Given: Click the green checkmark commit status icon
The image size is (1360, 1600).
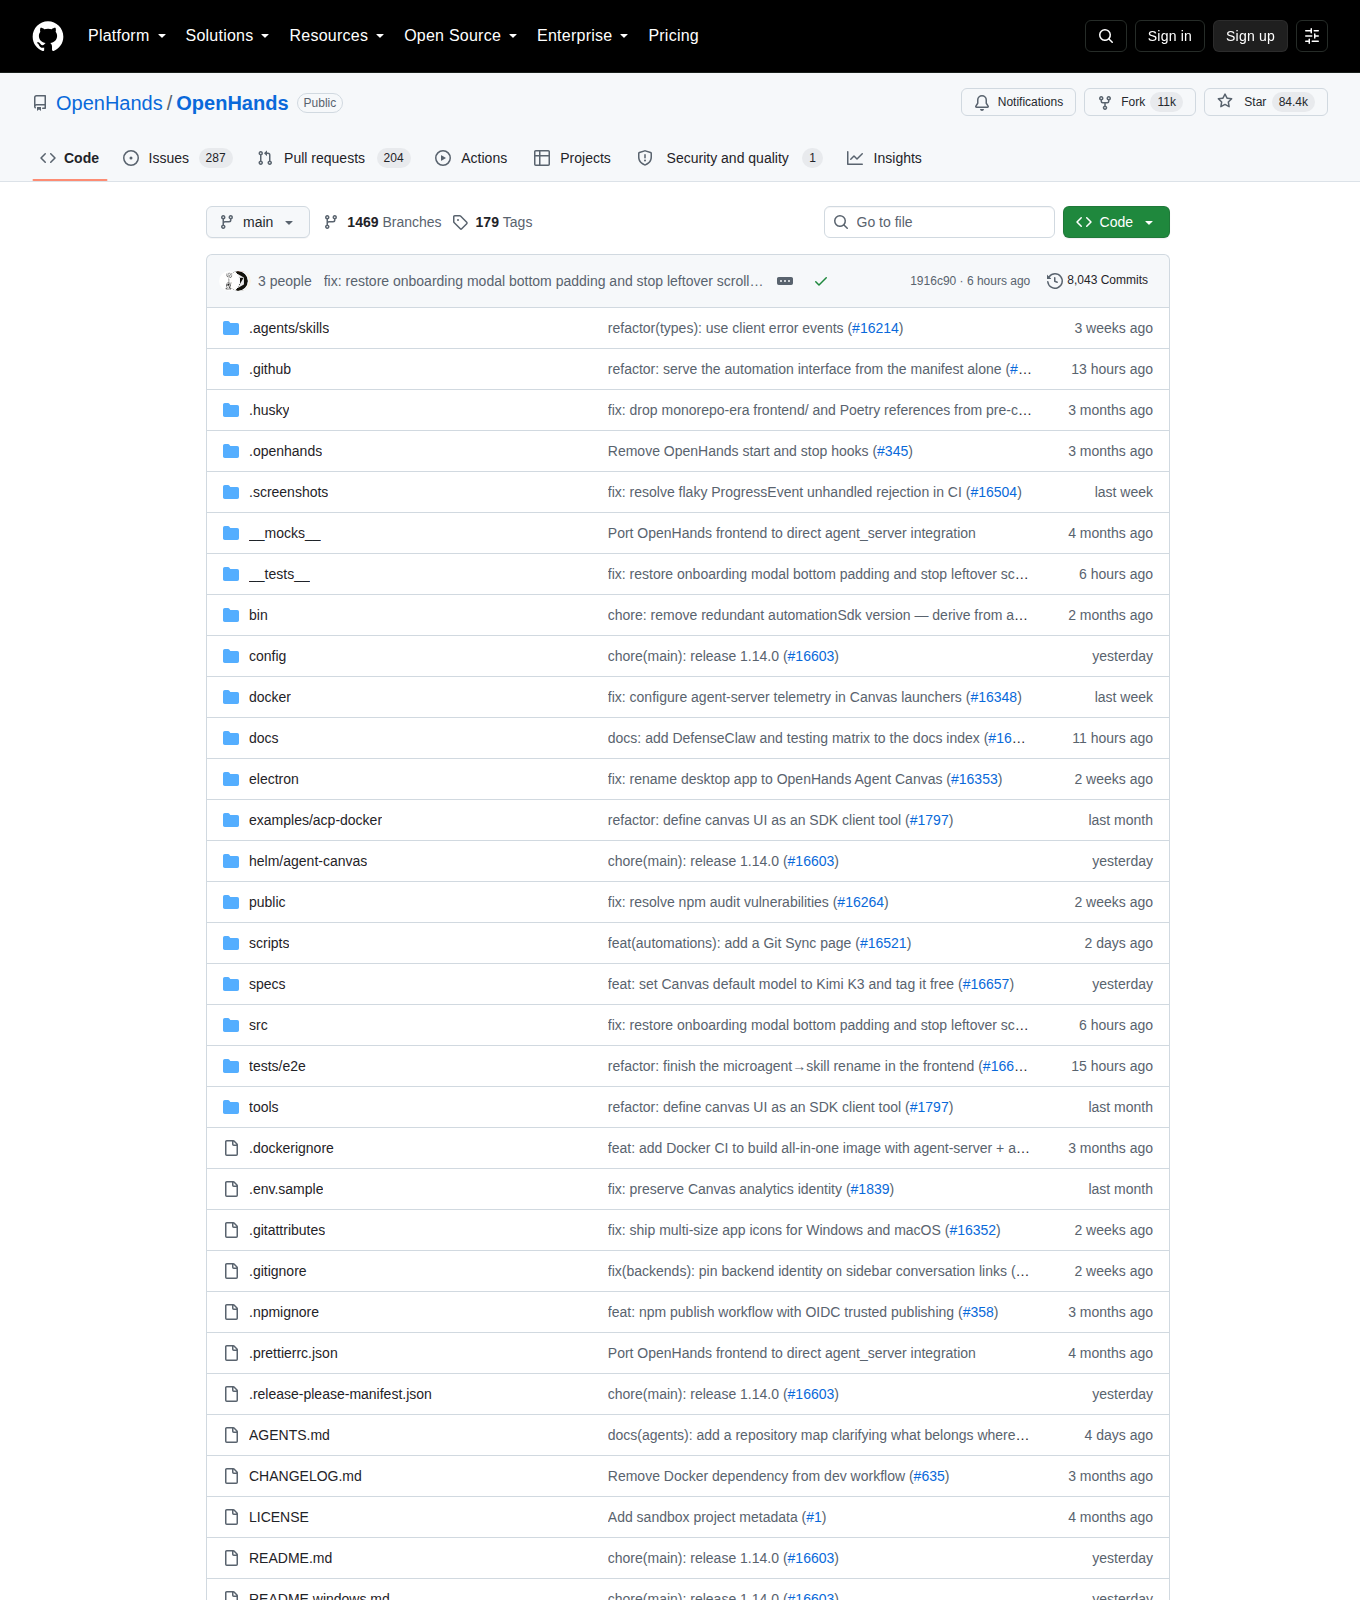Looking at the screenshot, I should tap(821, 281).
